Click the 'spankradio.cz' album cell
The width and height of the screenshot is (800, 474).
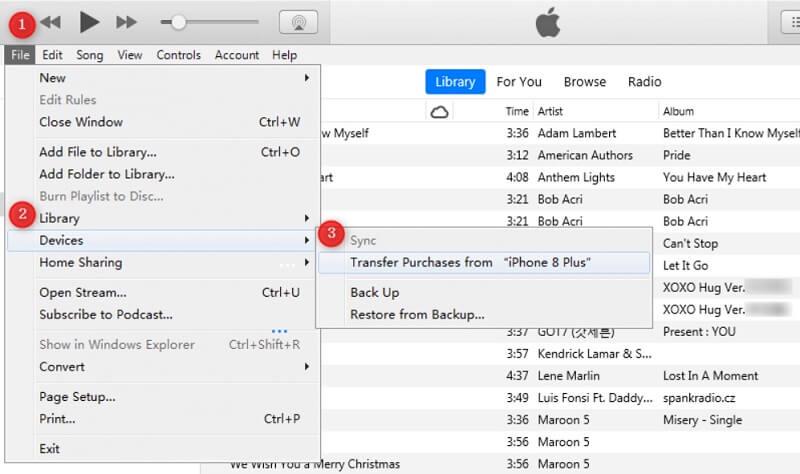pyautogui.click(x=699, y=398)
